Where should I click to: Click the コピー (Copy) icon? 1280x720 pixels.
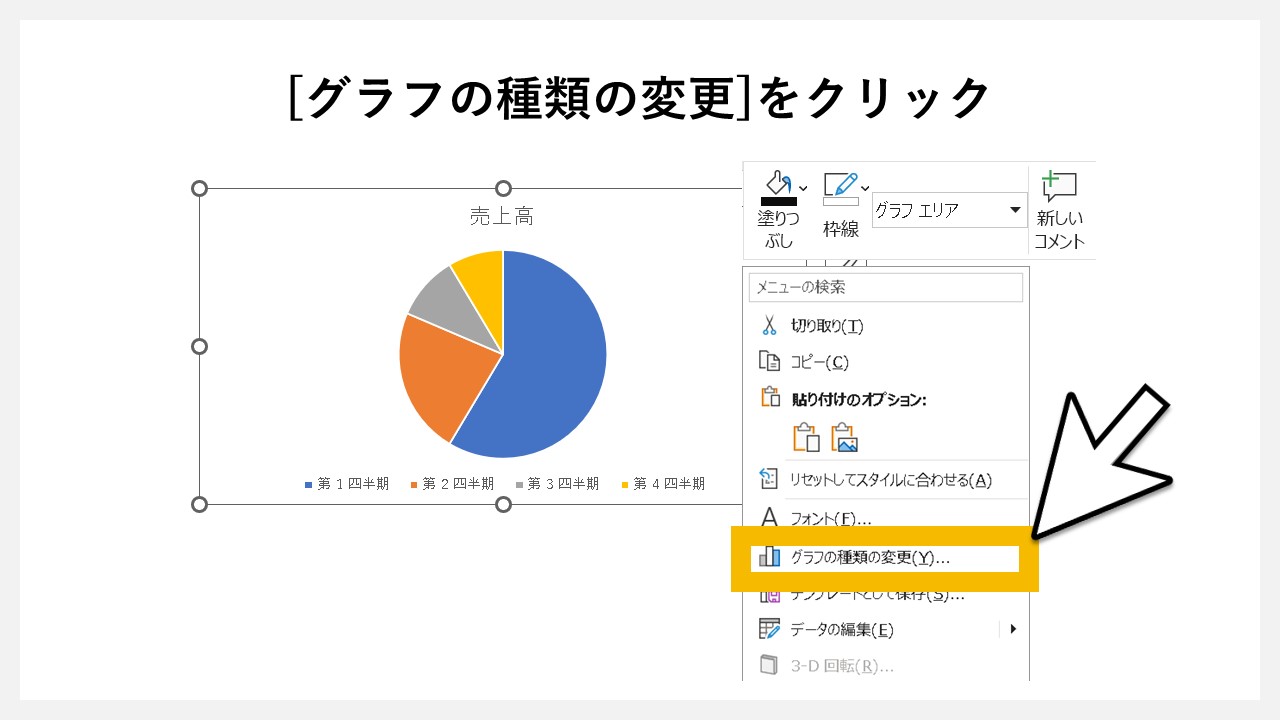[x=769, y=362]
